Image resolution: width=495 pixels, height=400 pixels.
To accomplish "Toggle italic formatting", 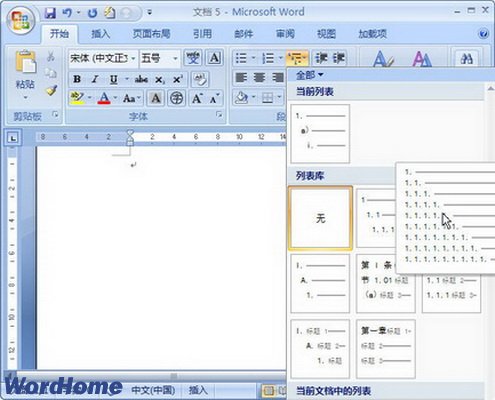I will (95, 79).
